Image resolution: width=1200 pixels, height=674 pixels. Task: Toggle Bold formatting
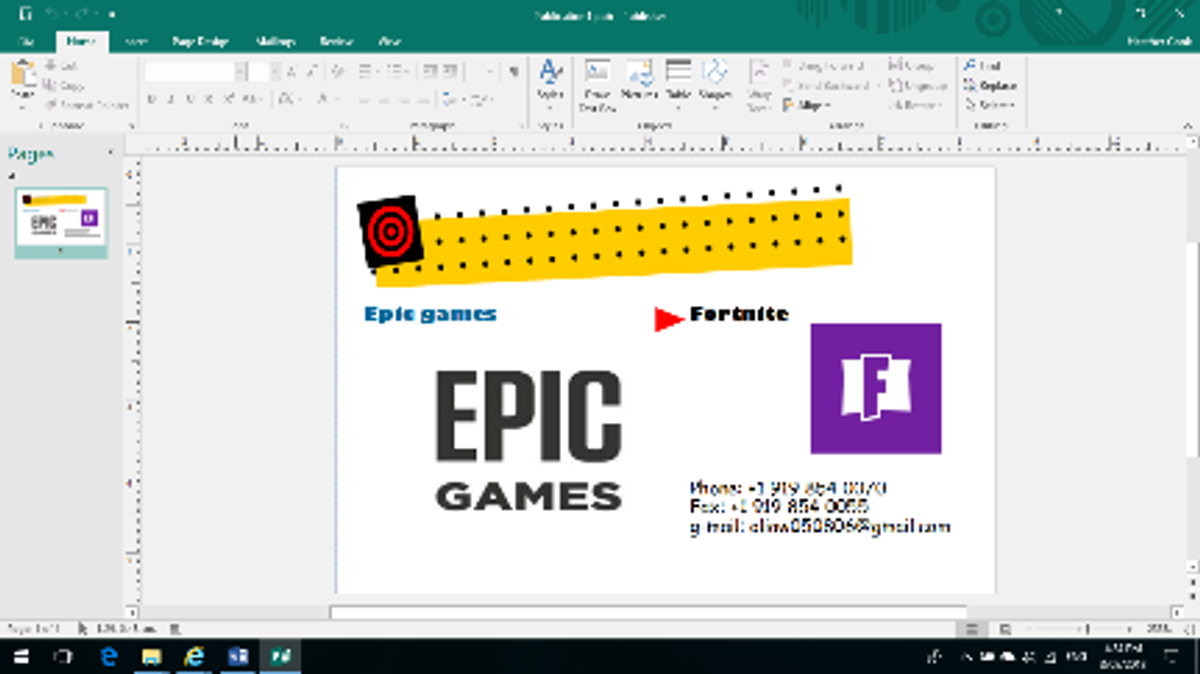pos(152,99)
